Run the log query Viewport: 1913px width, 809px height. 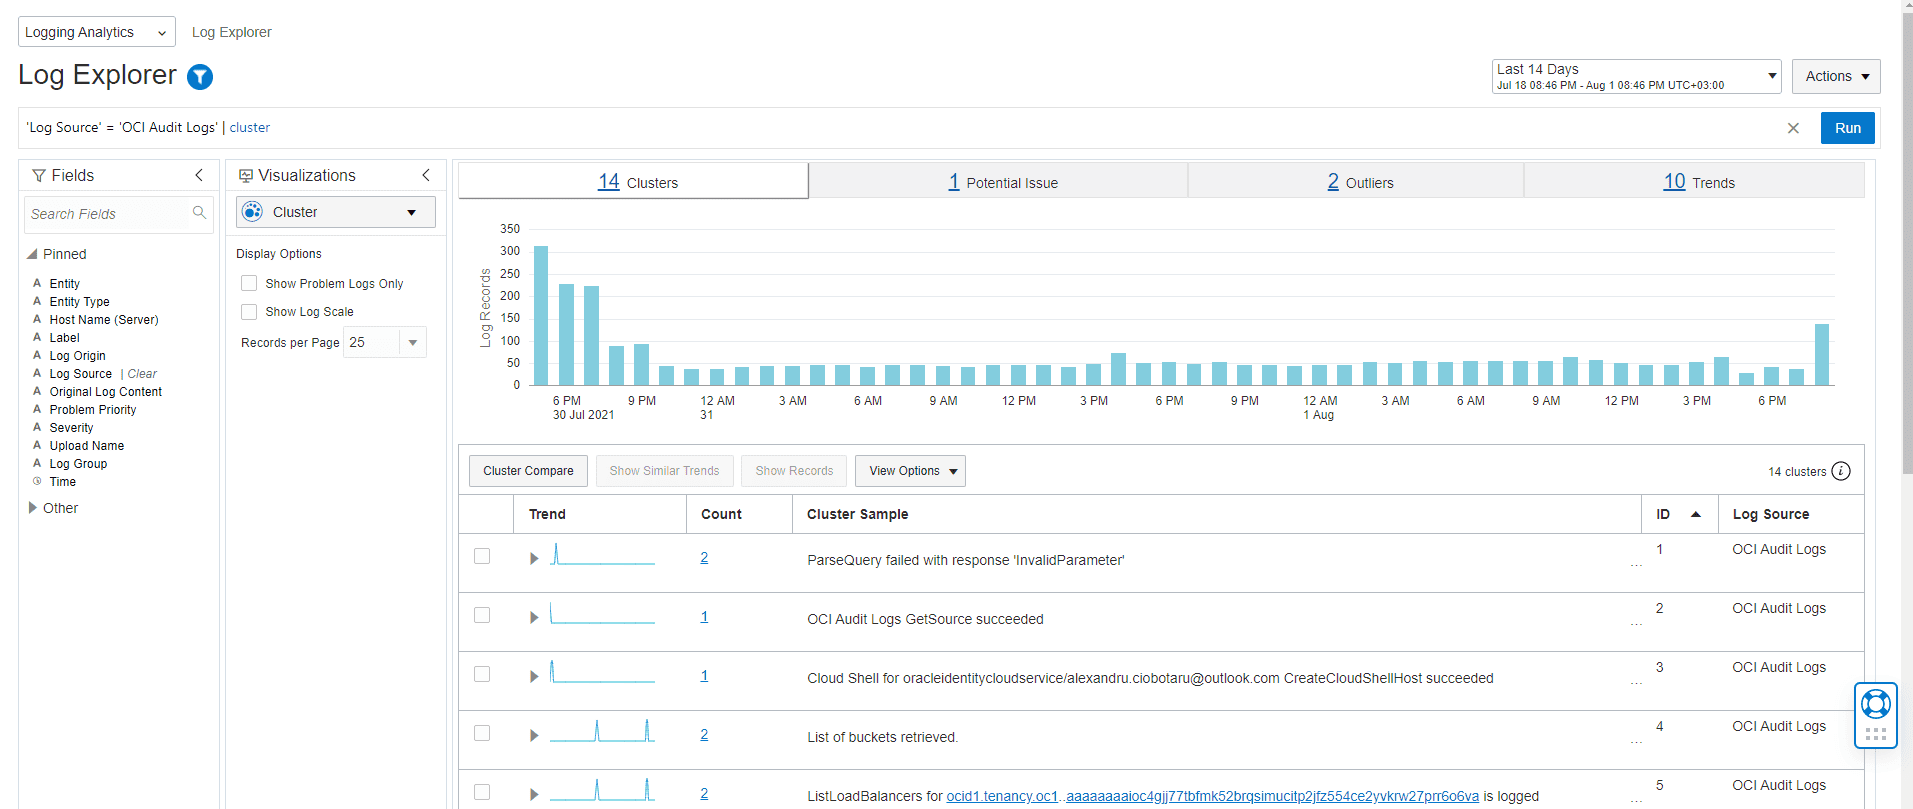tap(1847, 128)
